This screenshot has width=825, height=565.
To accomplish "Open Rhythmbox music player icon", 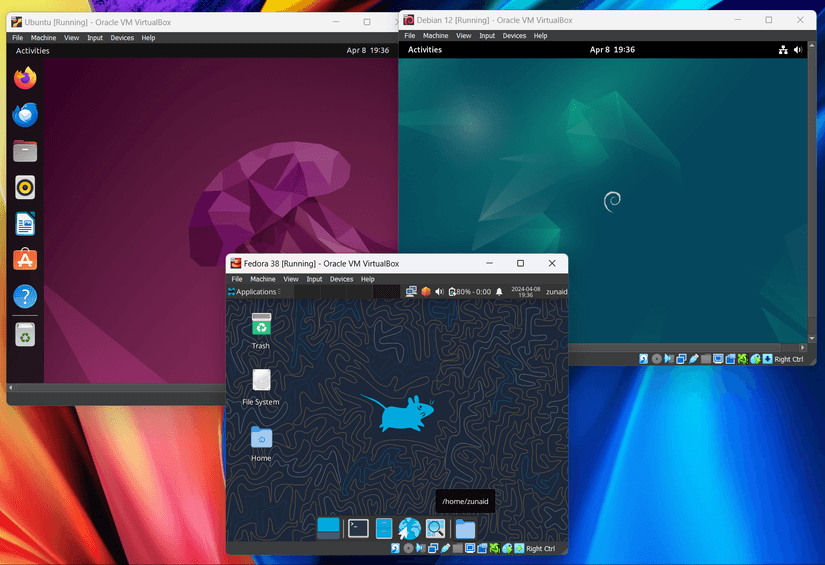I will 25,187.
